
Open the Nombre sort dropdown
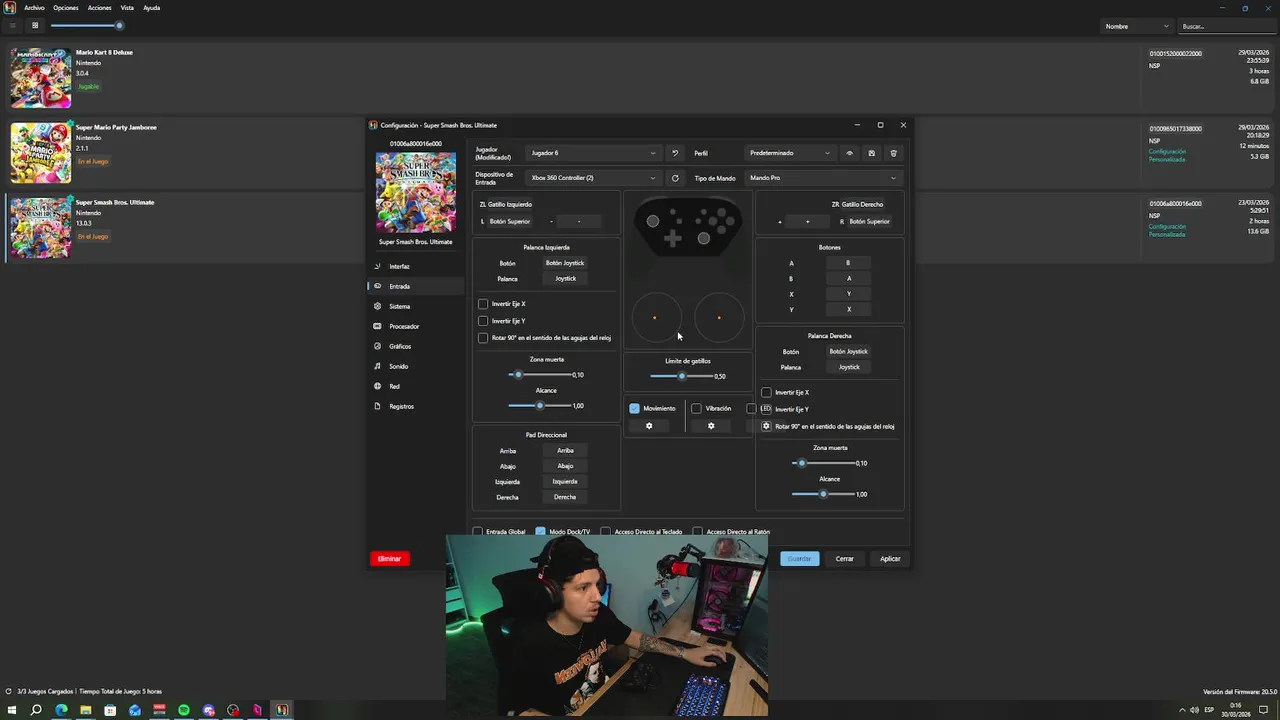point(1136,26)
